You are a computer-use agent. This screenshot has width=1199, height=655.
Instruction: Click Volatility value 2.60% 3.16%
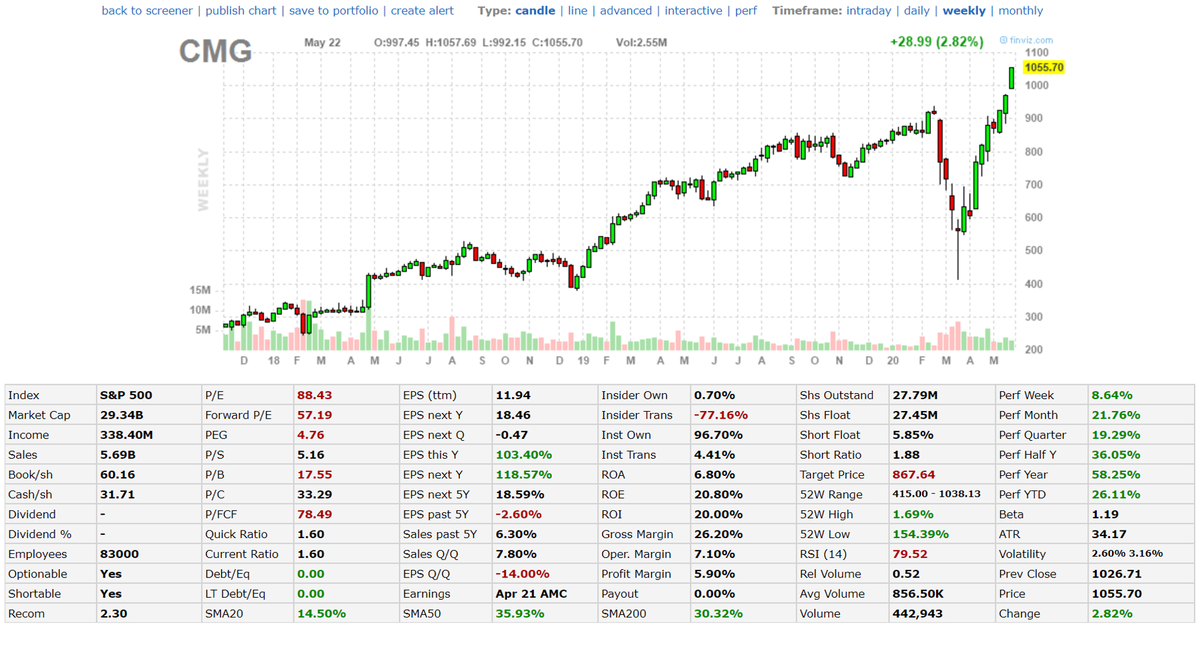click(1127, 553)
